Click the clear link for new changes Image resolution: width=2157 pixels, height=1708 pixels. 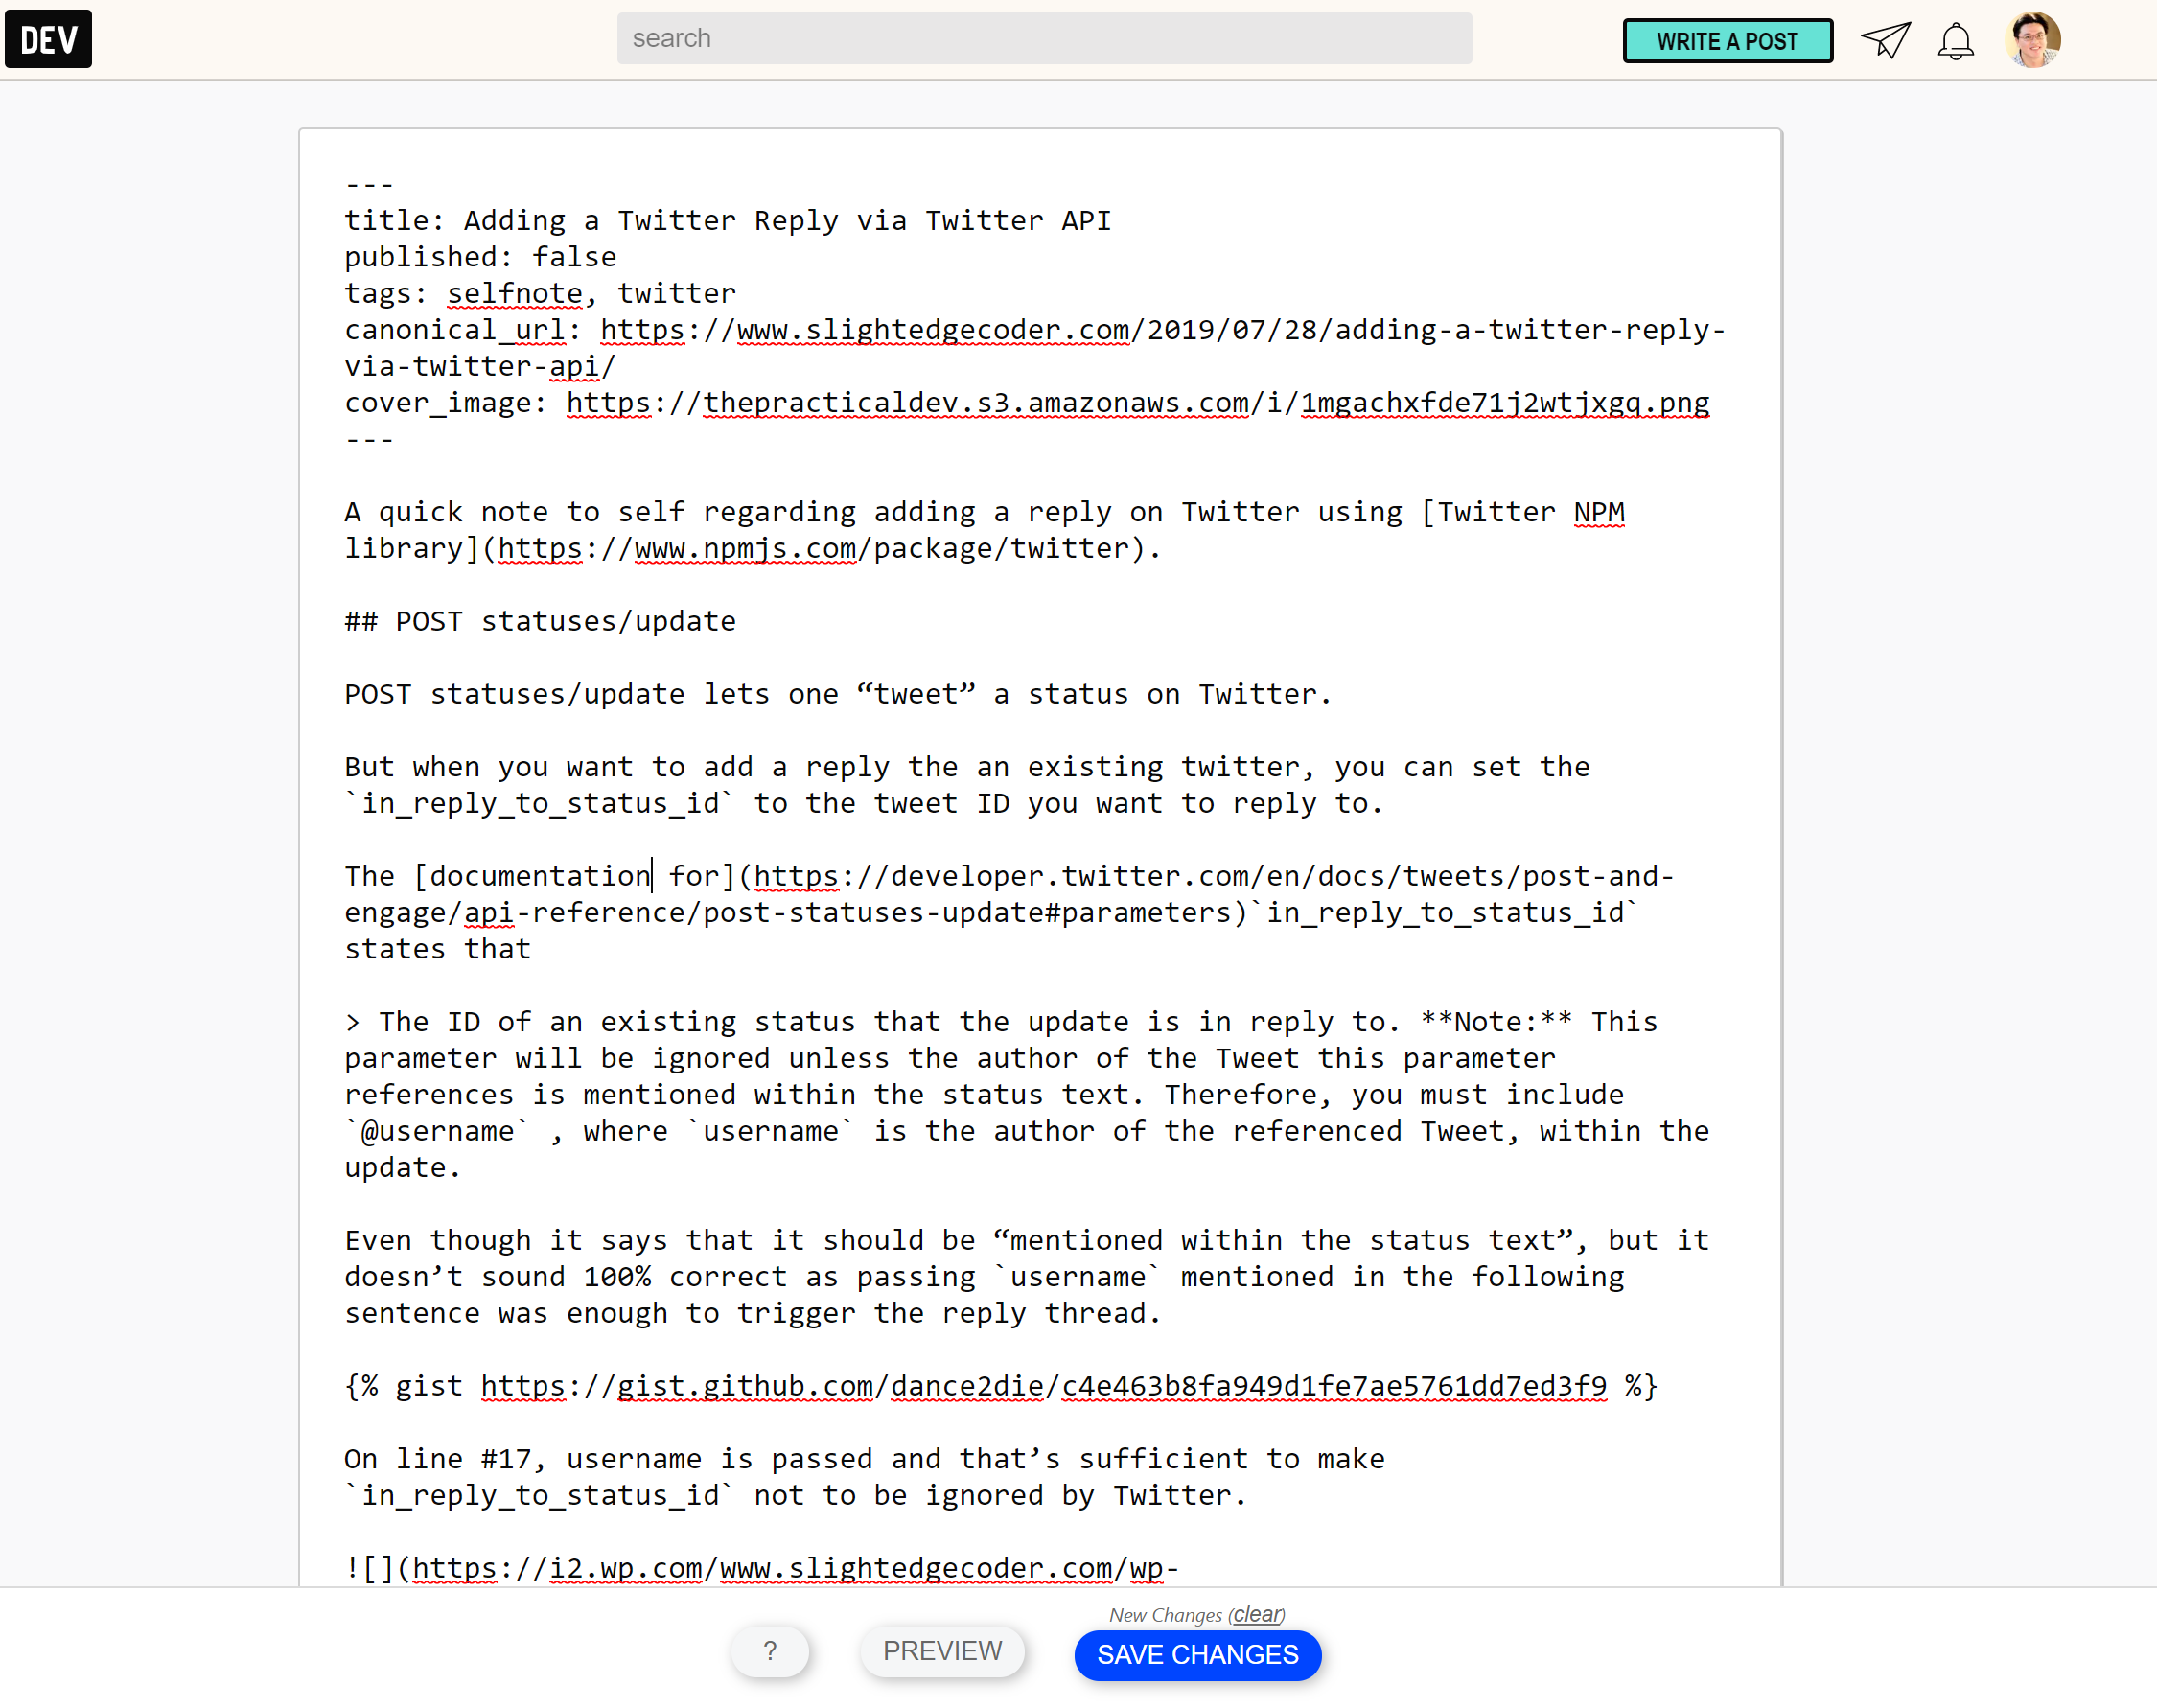coord(1257,1614)
